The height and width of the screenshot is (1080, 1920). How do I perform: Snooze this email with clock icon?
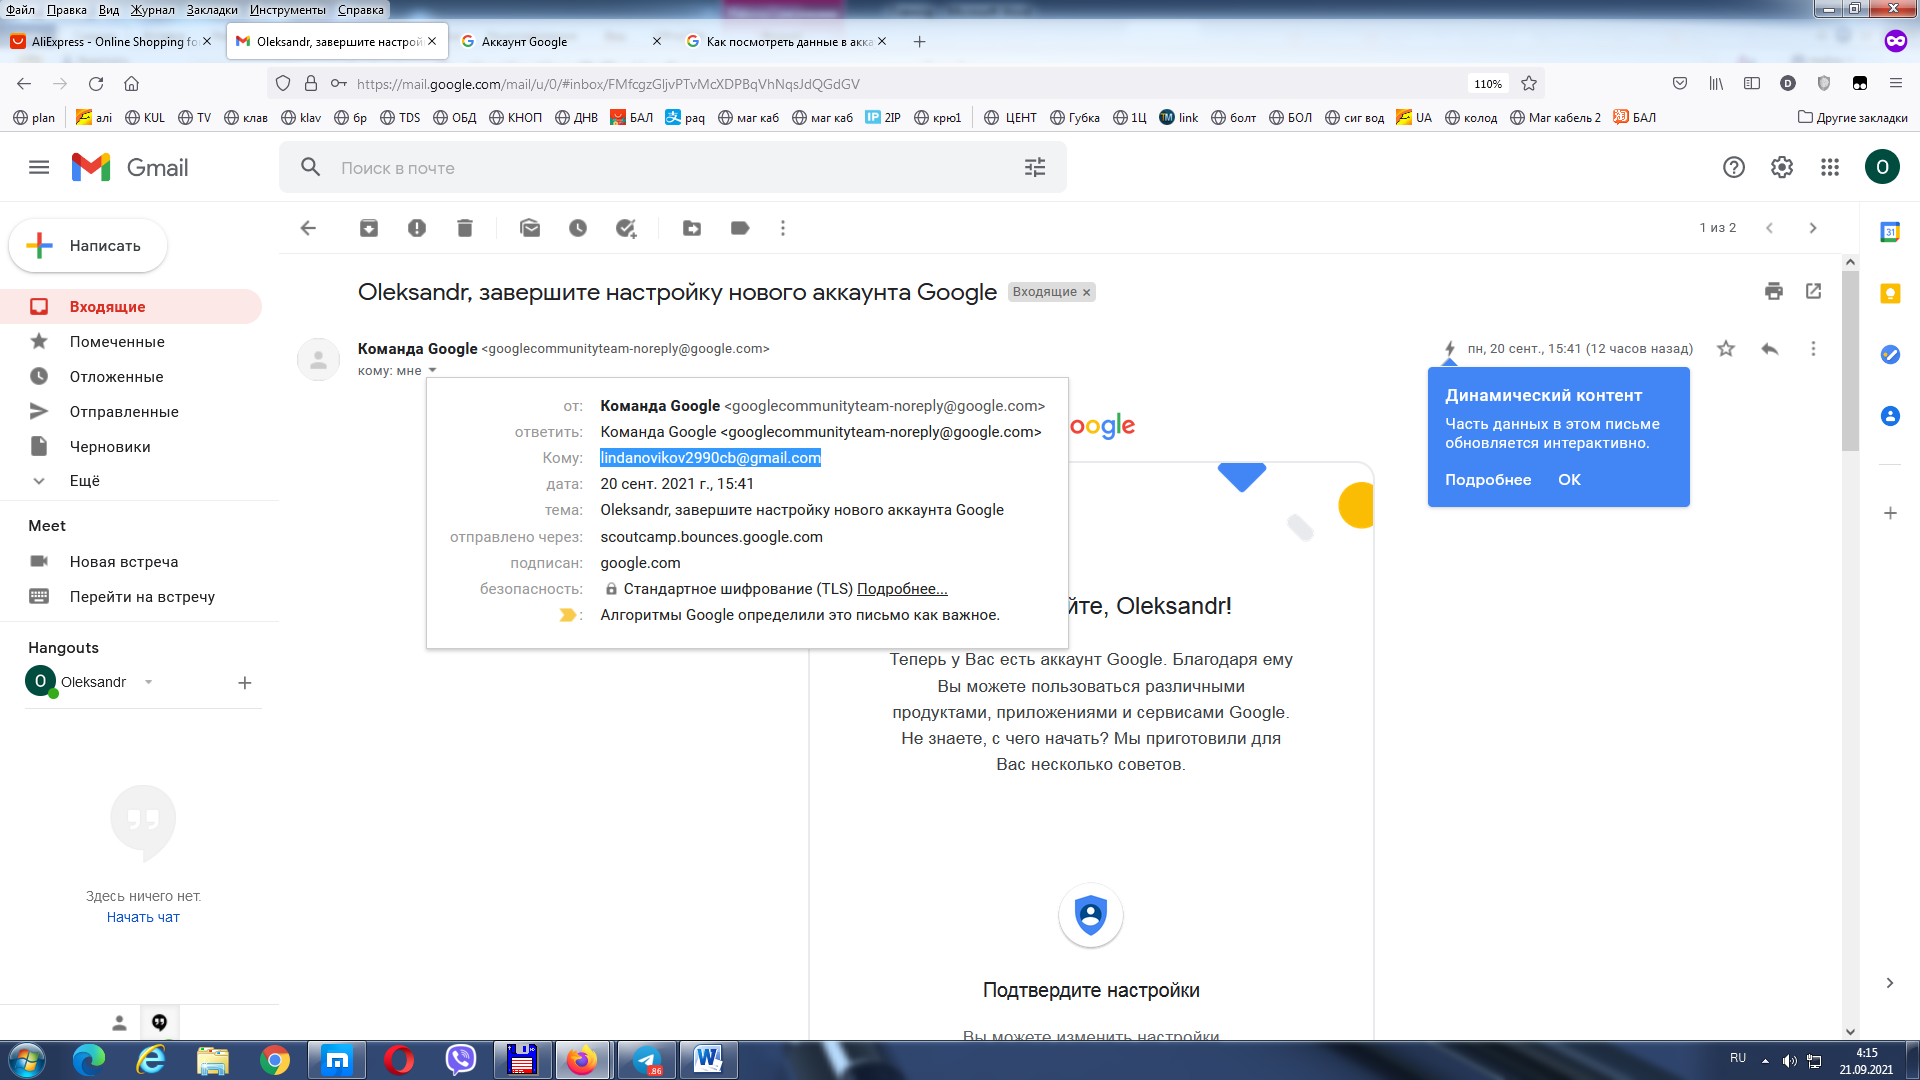578,228
